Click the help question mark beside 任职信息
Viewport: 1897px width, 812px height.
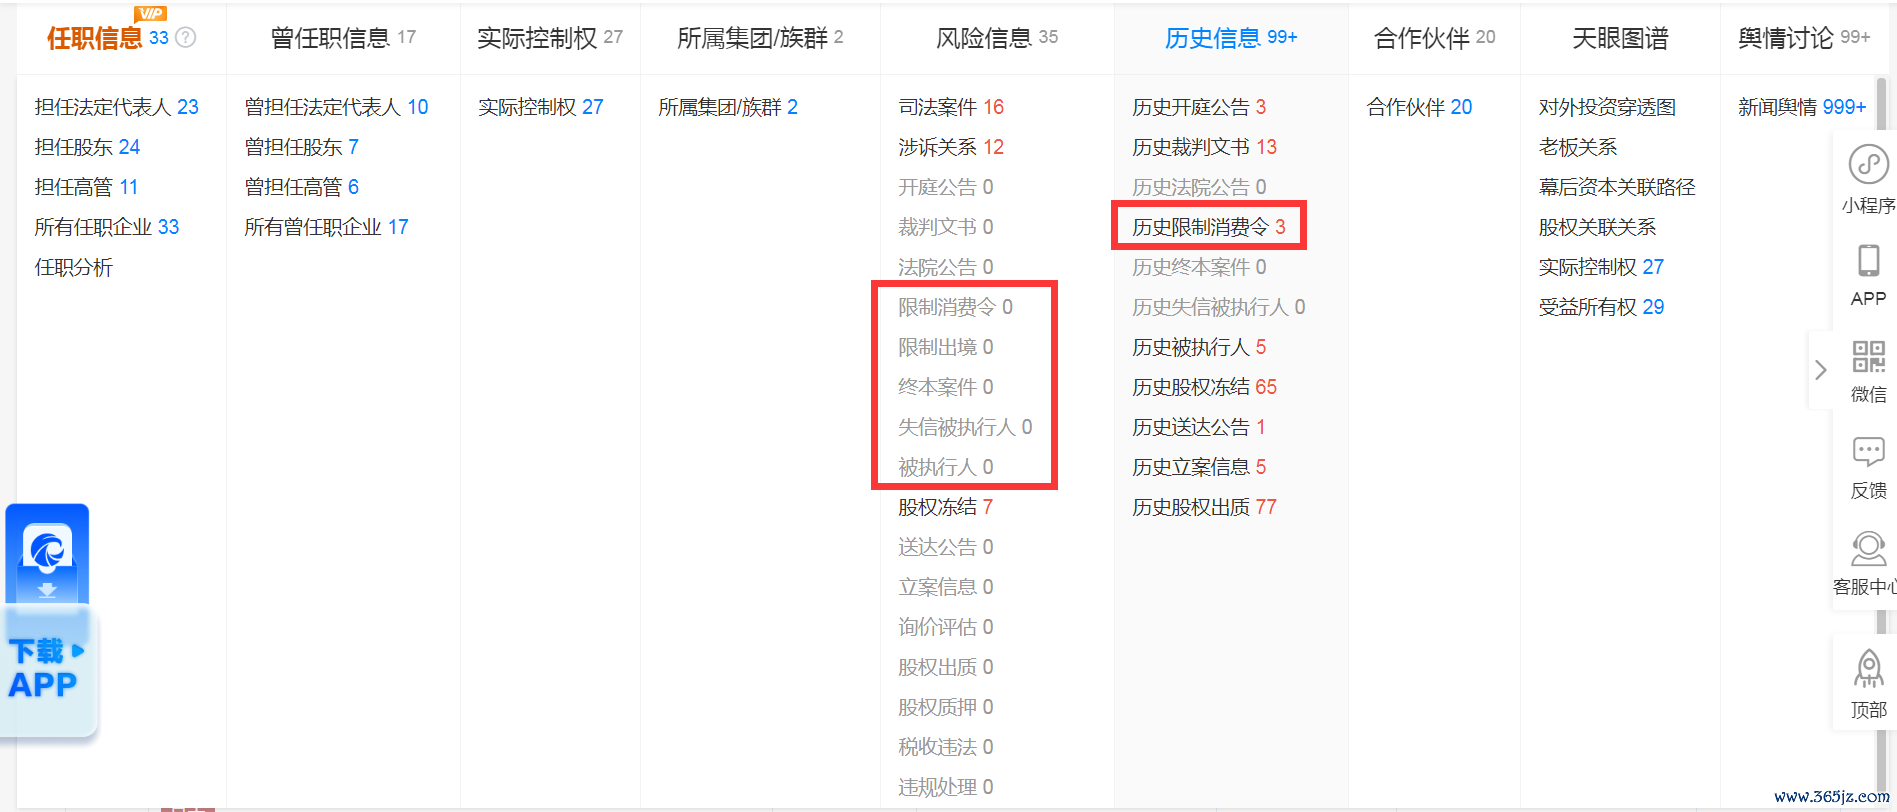click(x=186, y=38)
